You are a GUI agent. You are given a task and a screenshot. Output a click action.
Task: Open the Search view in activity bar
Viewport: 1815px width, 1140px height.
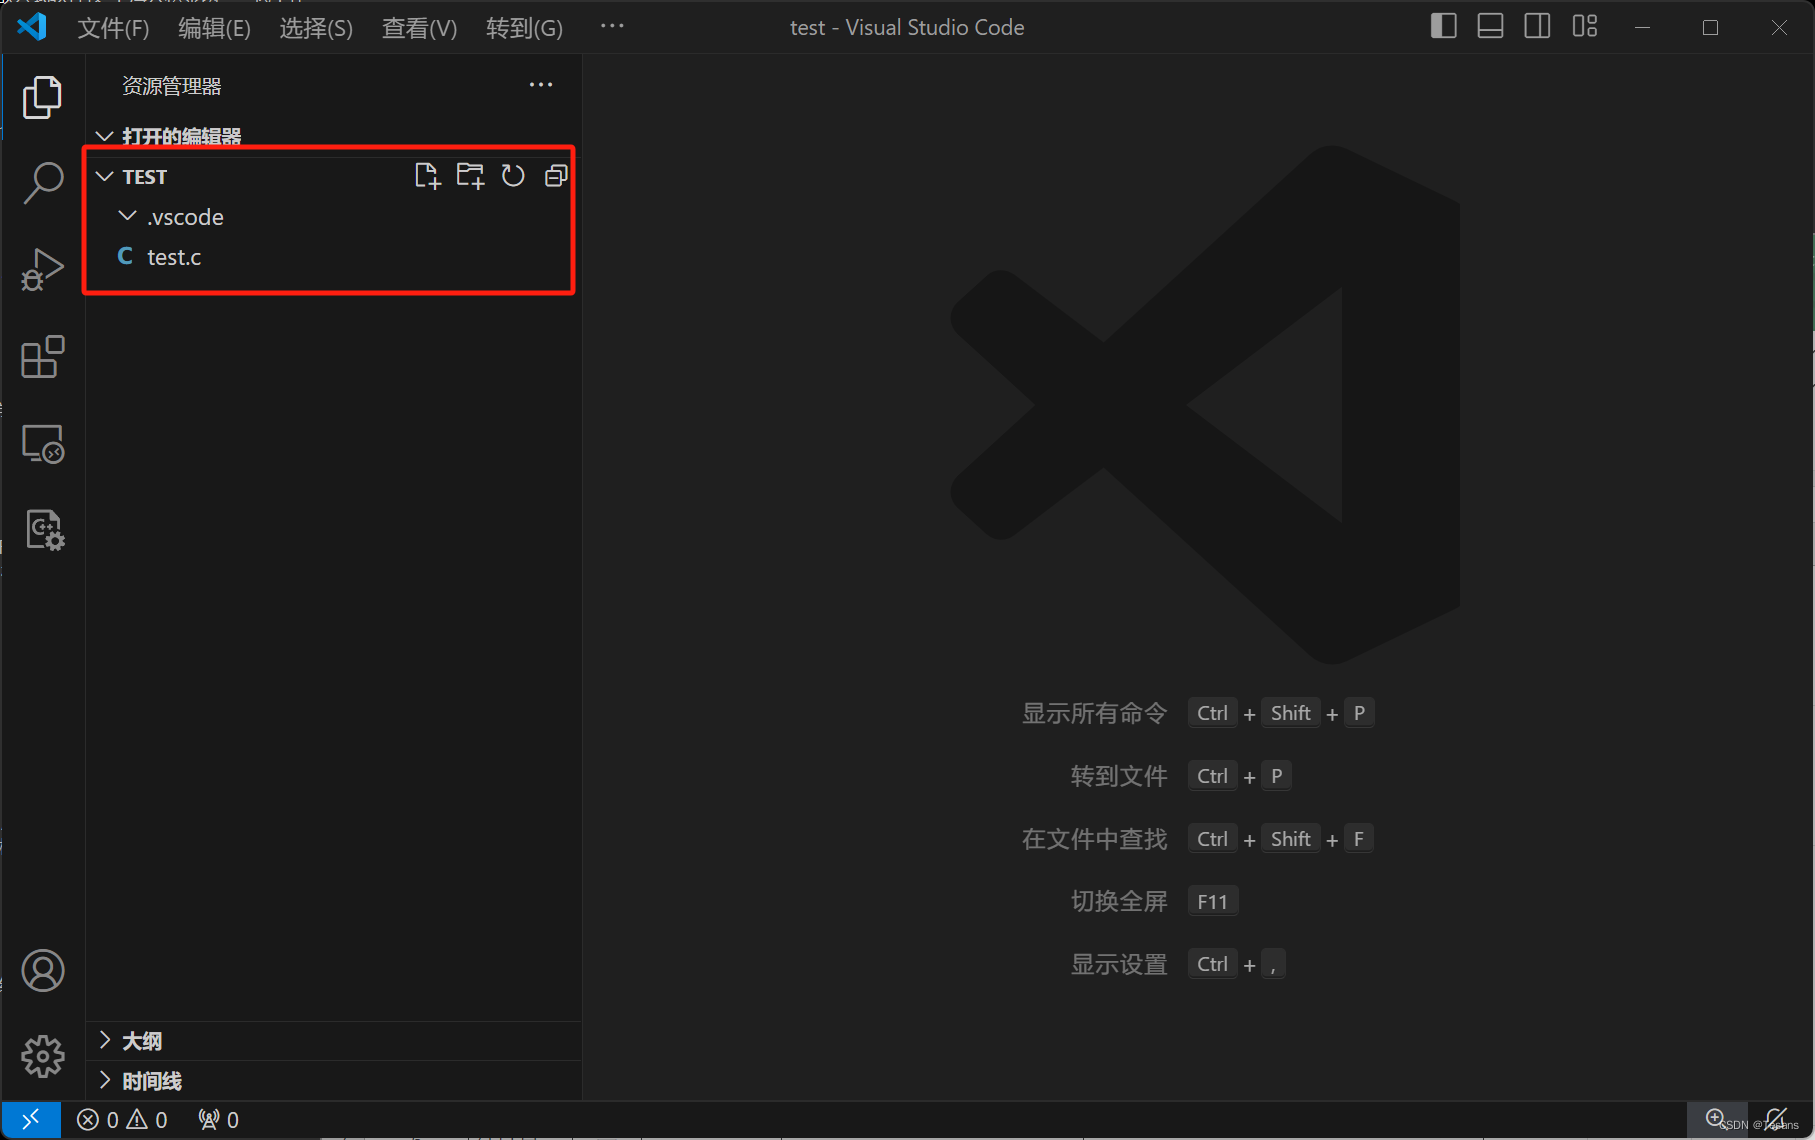pyautogui.click(x=42, y=183)
